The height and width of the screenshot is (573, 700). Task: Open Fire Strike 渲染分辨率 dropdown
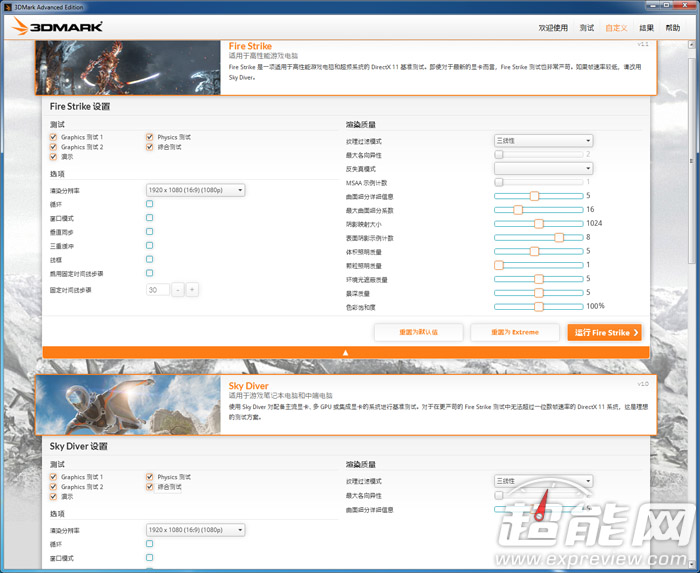(196, 190)
